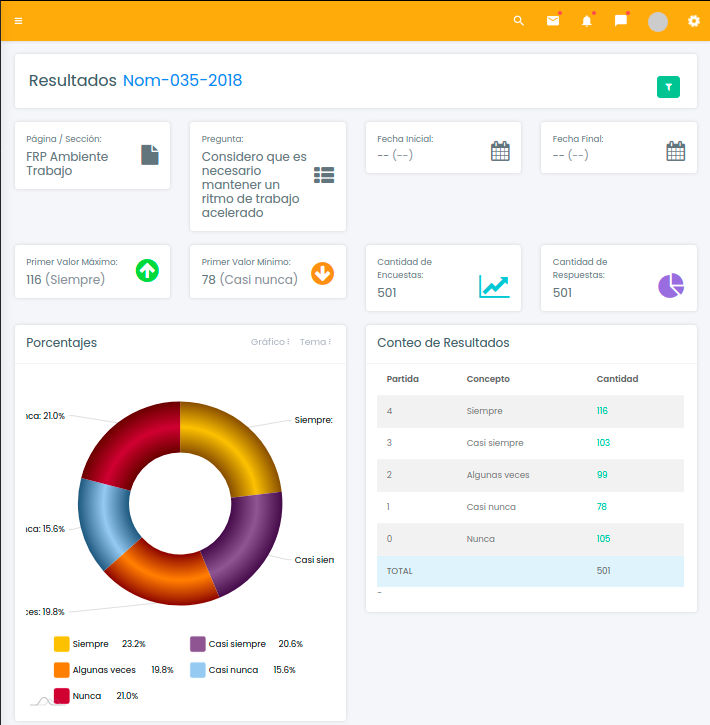Open the hamburger menu in top bar
This screenshot has height=725, width=710.
coord(18,21)
